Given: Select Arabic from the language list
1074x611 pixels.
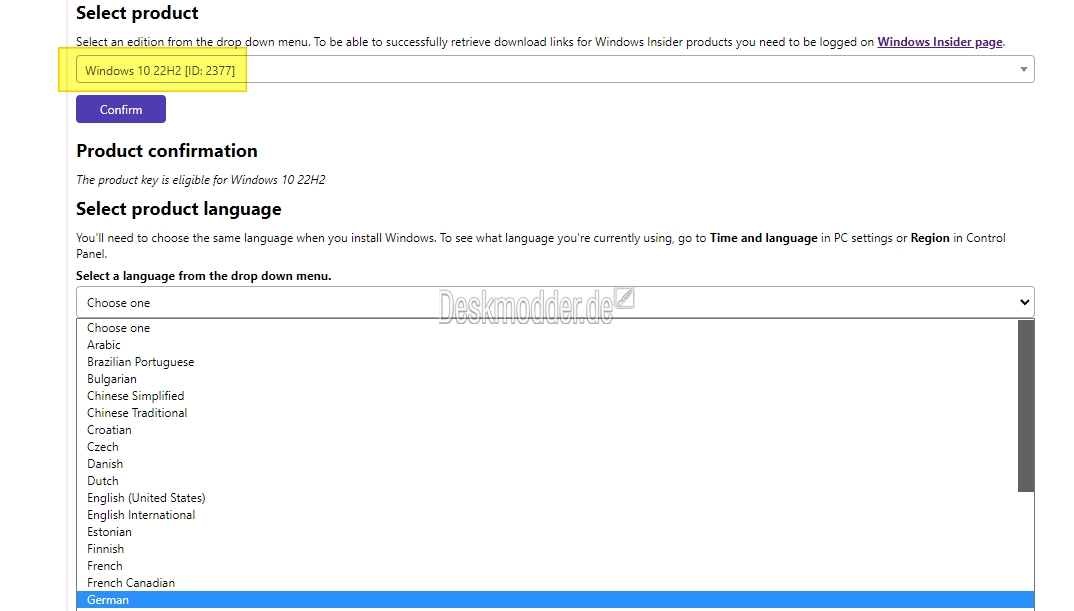Looking at the screenshot, I should point(547,345).
